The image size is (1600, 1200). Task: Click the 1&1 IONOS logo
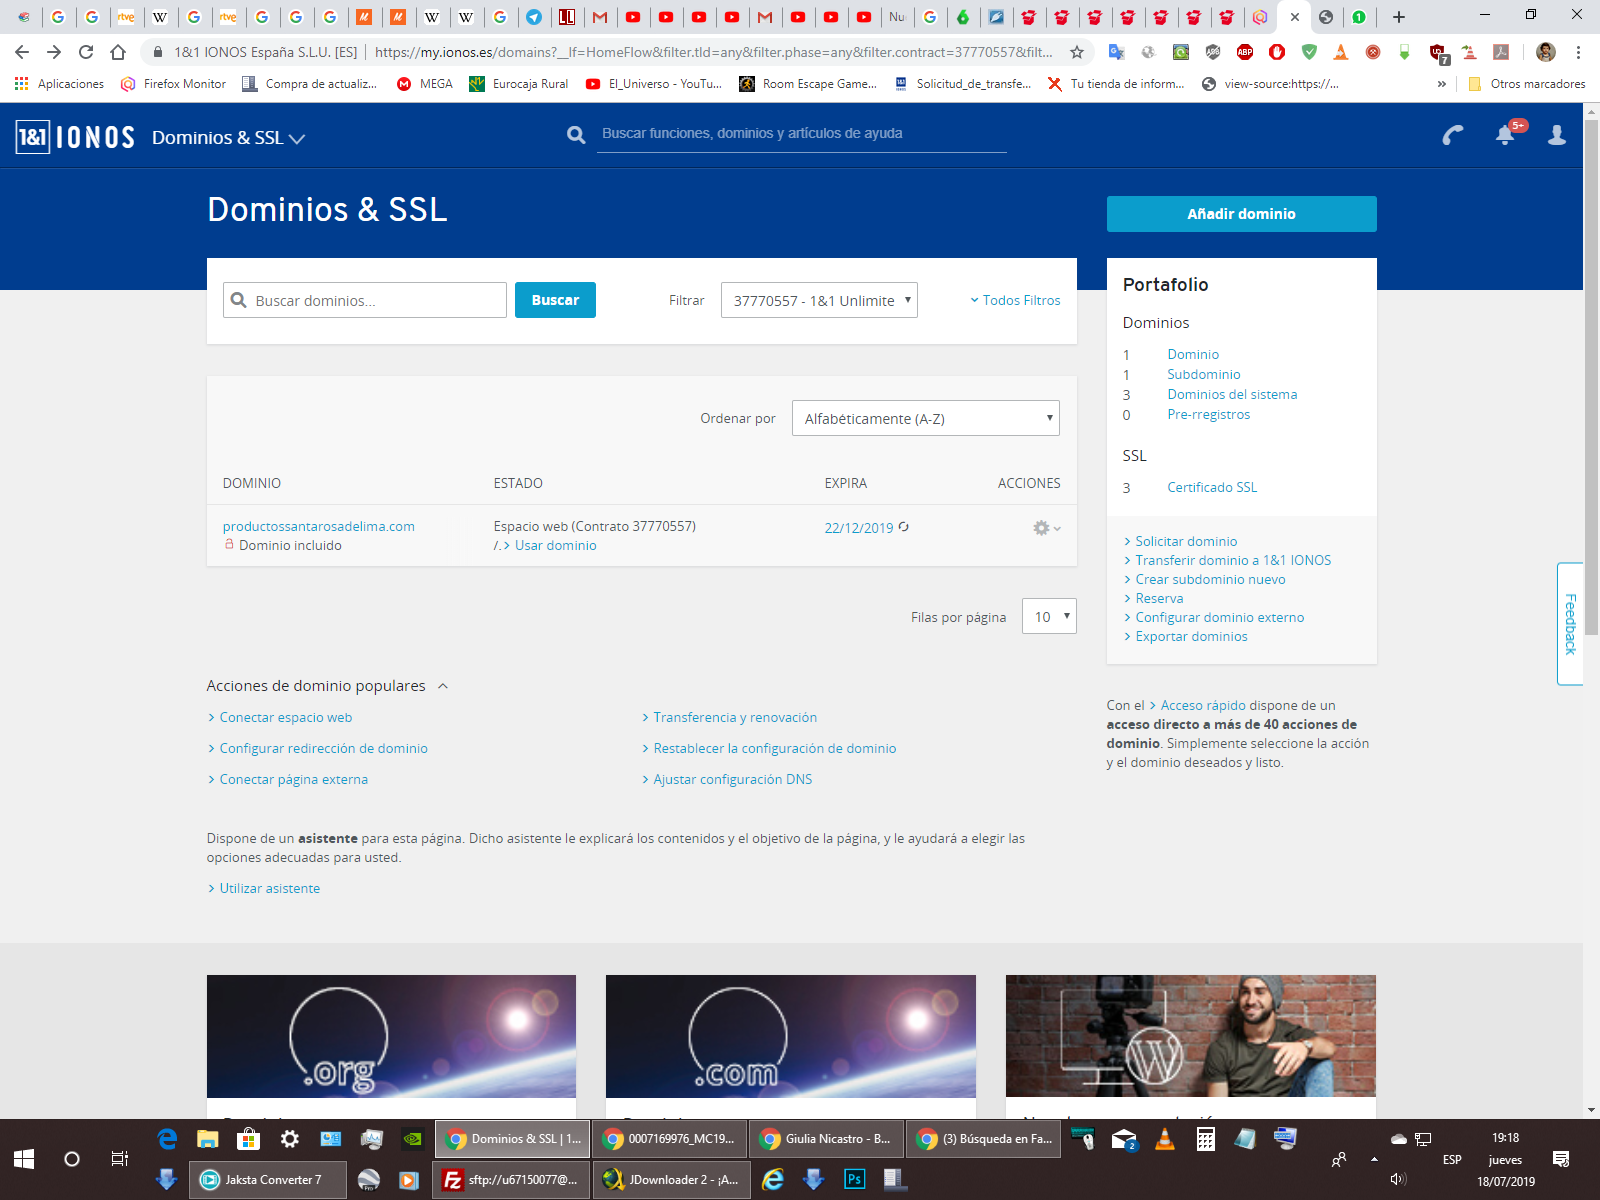point(75,137)
